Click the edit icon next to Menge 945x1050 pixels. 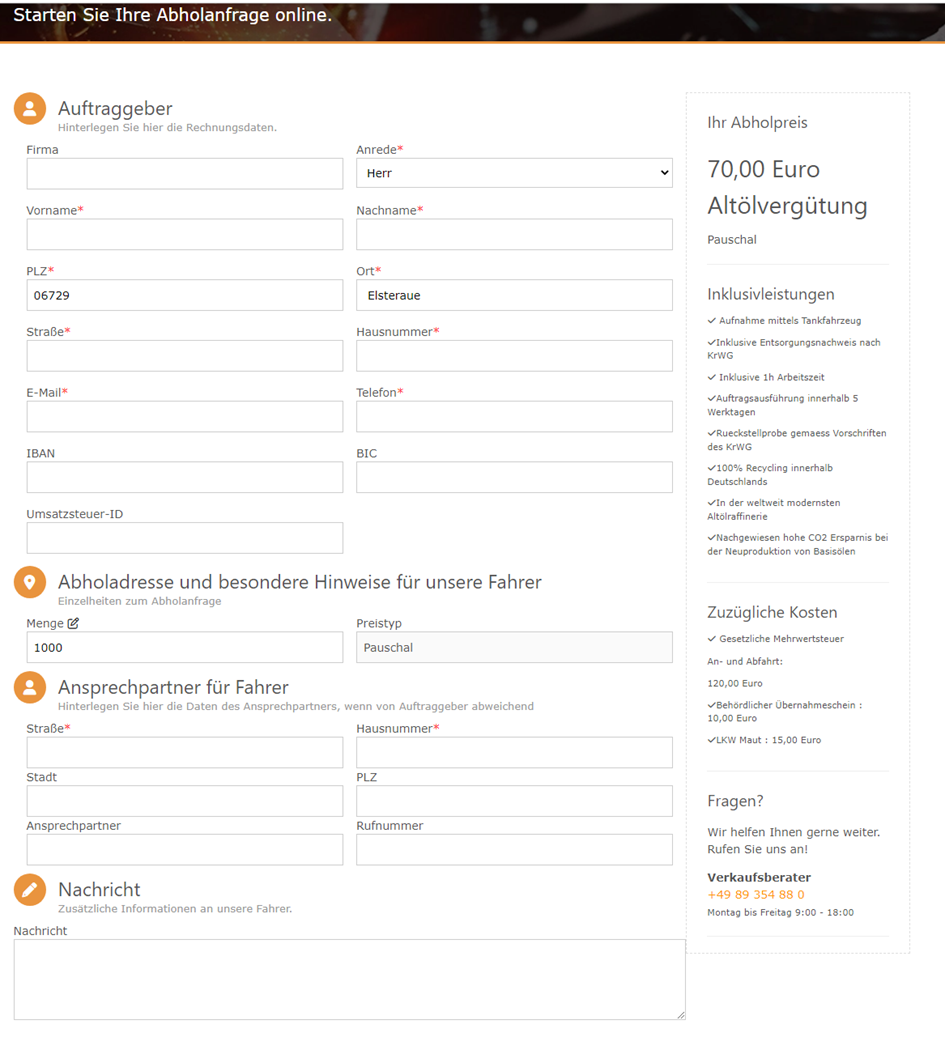(73, 623)
